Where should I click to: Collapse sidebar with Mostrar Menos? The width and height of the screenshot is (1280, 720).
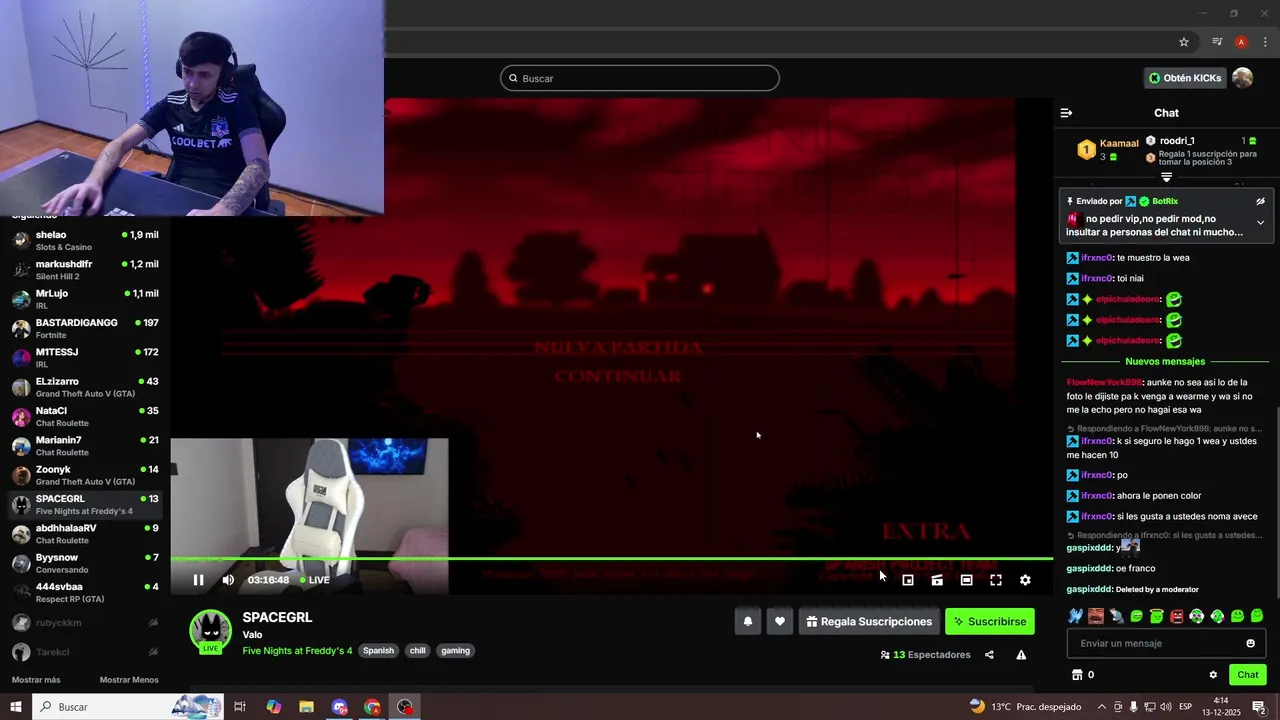tap(129, 680)
